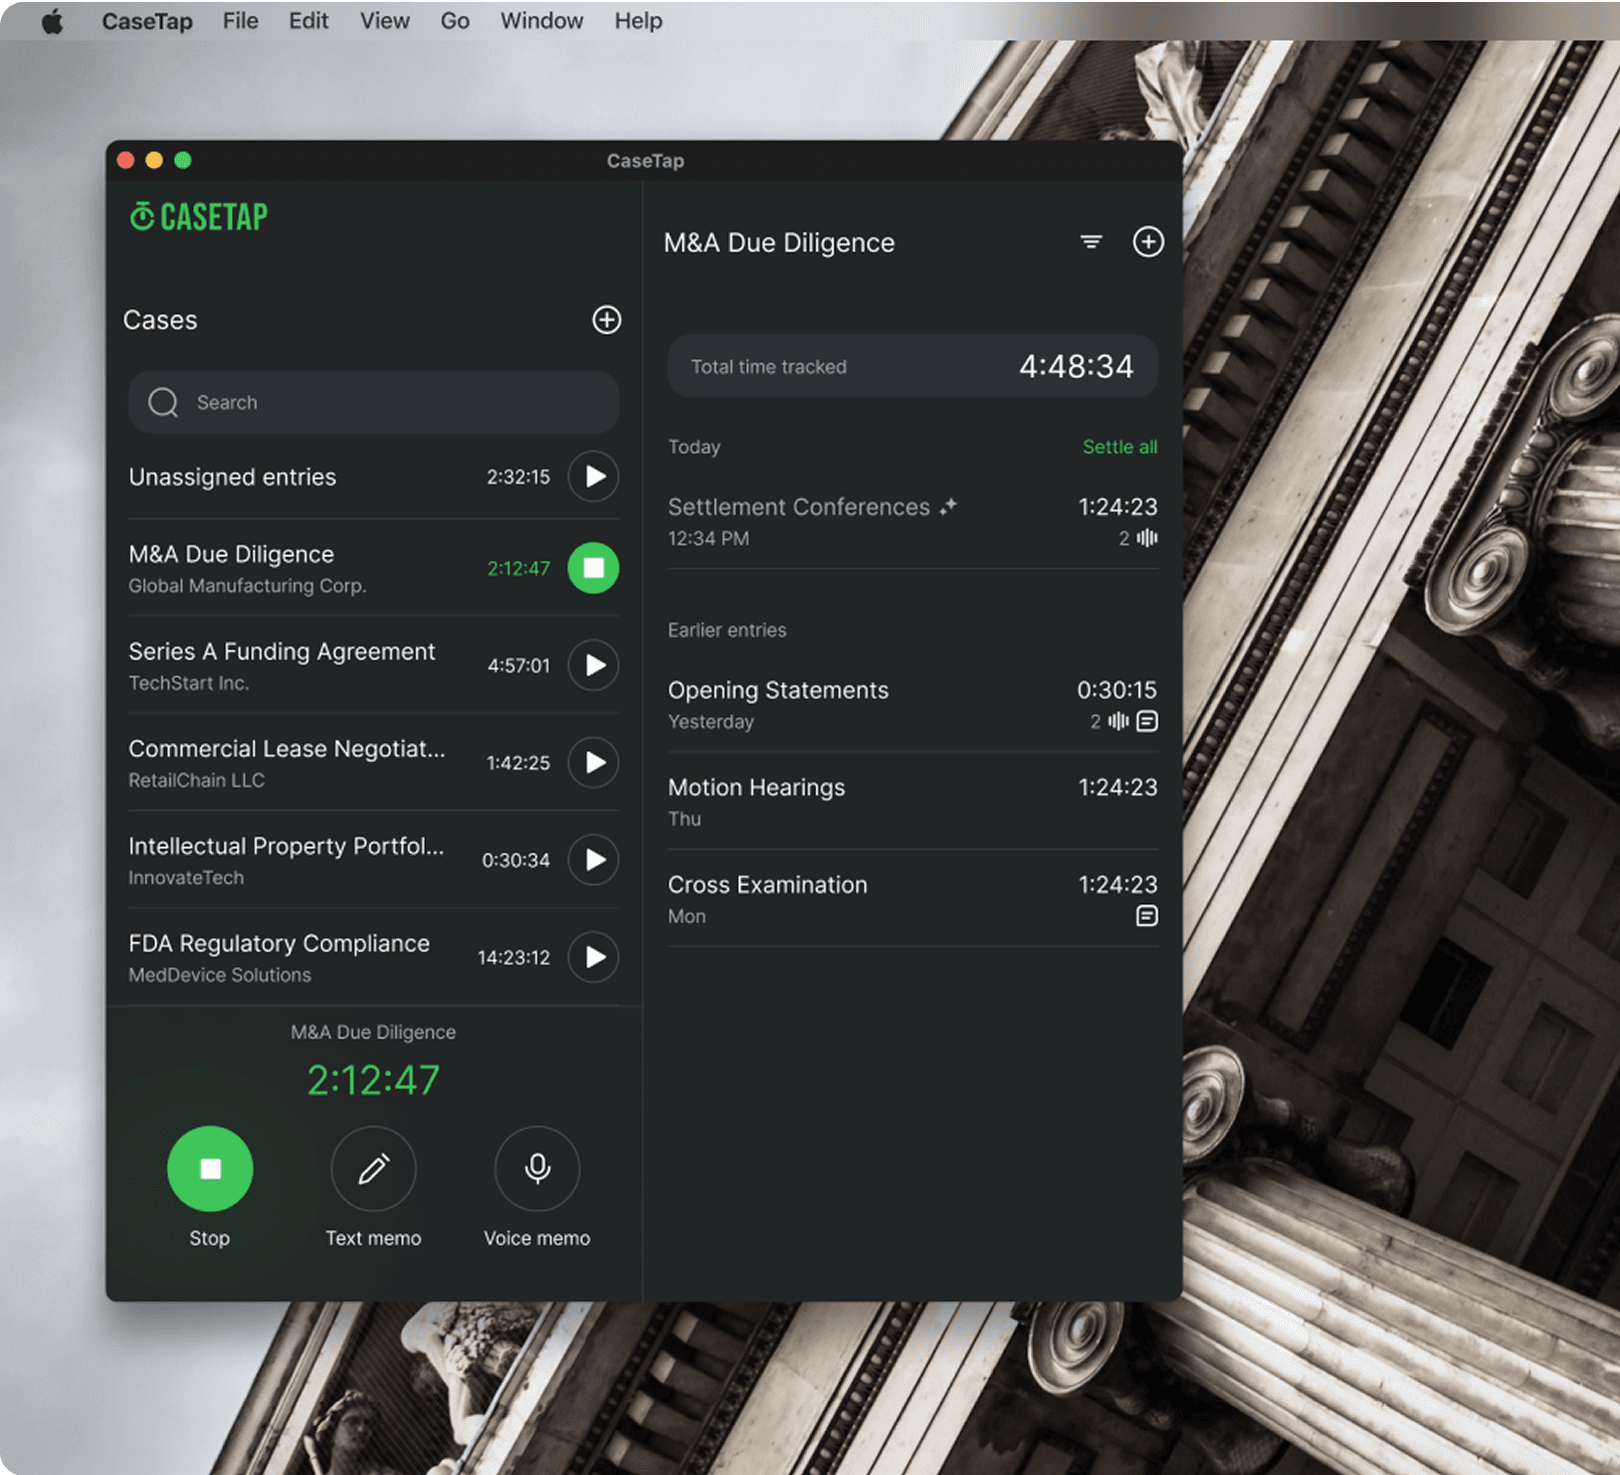Click the Cases heading
The width and height of the screenshot is (1620, 1475).
point(160,320)
